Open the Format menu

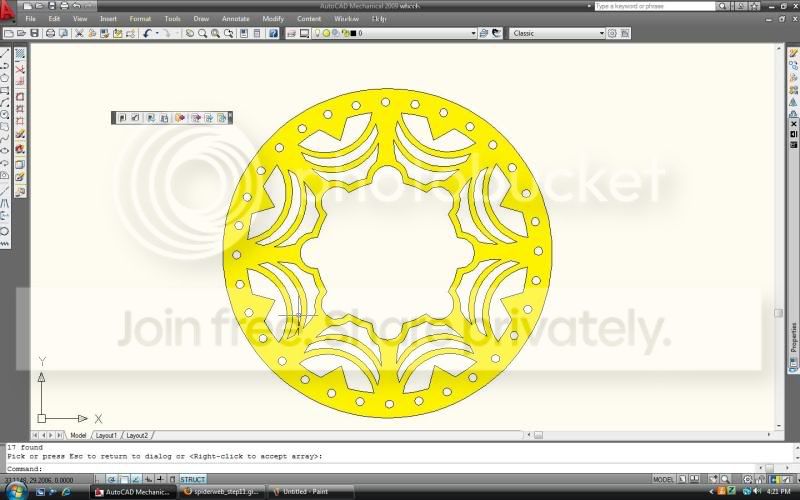click(x=140, y=19)
